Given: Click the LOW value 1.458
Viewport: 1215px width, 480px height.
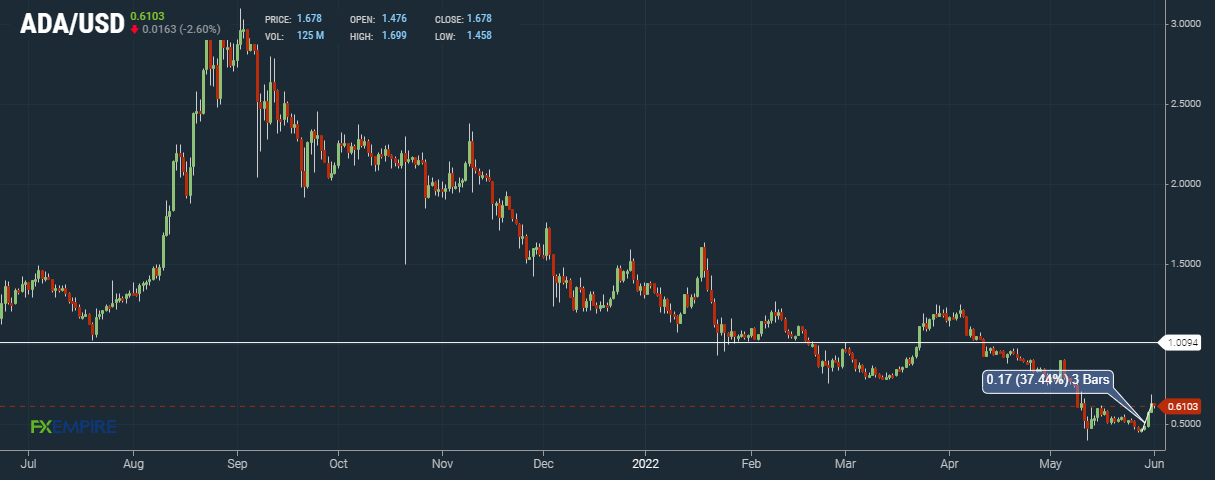Looking at the screenshot, I should (480, 36).
